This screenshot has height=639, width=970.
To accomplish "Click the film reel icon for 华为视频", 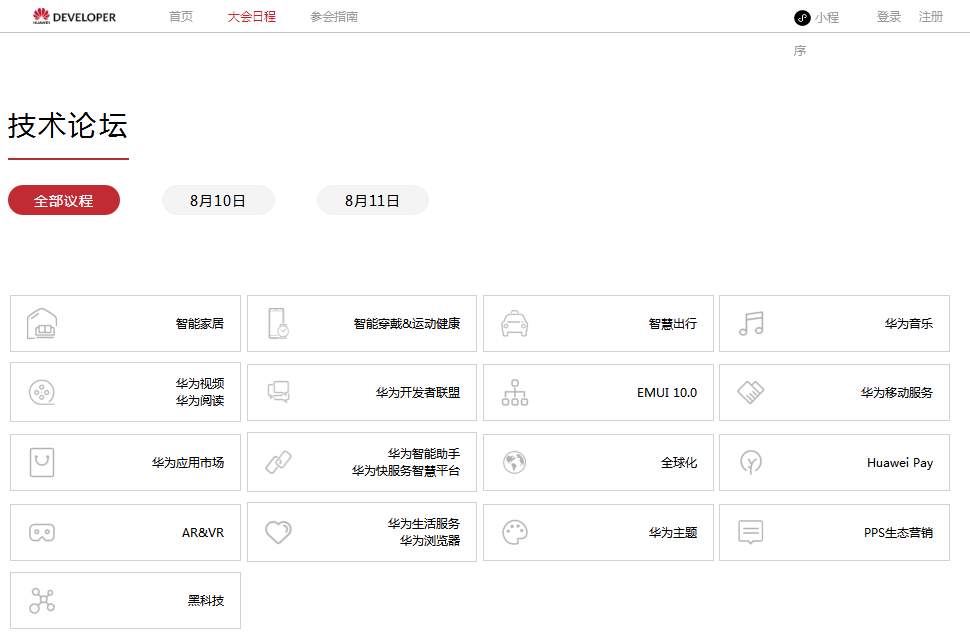I will (x=42, y=392).
